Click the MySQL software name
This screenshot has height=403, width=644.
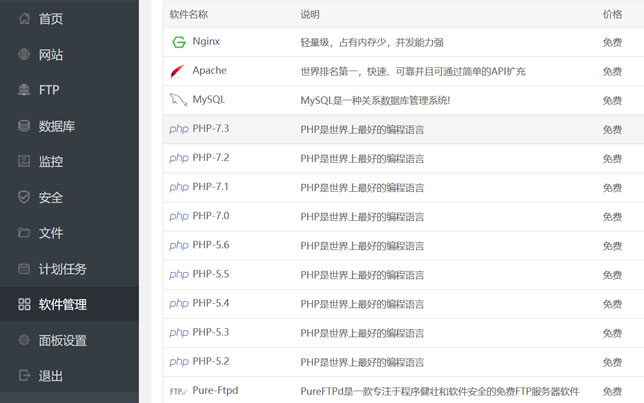pyautogui.click(x=209, y=99)
